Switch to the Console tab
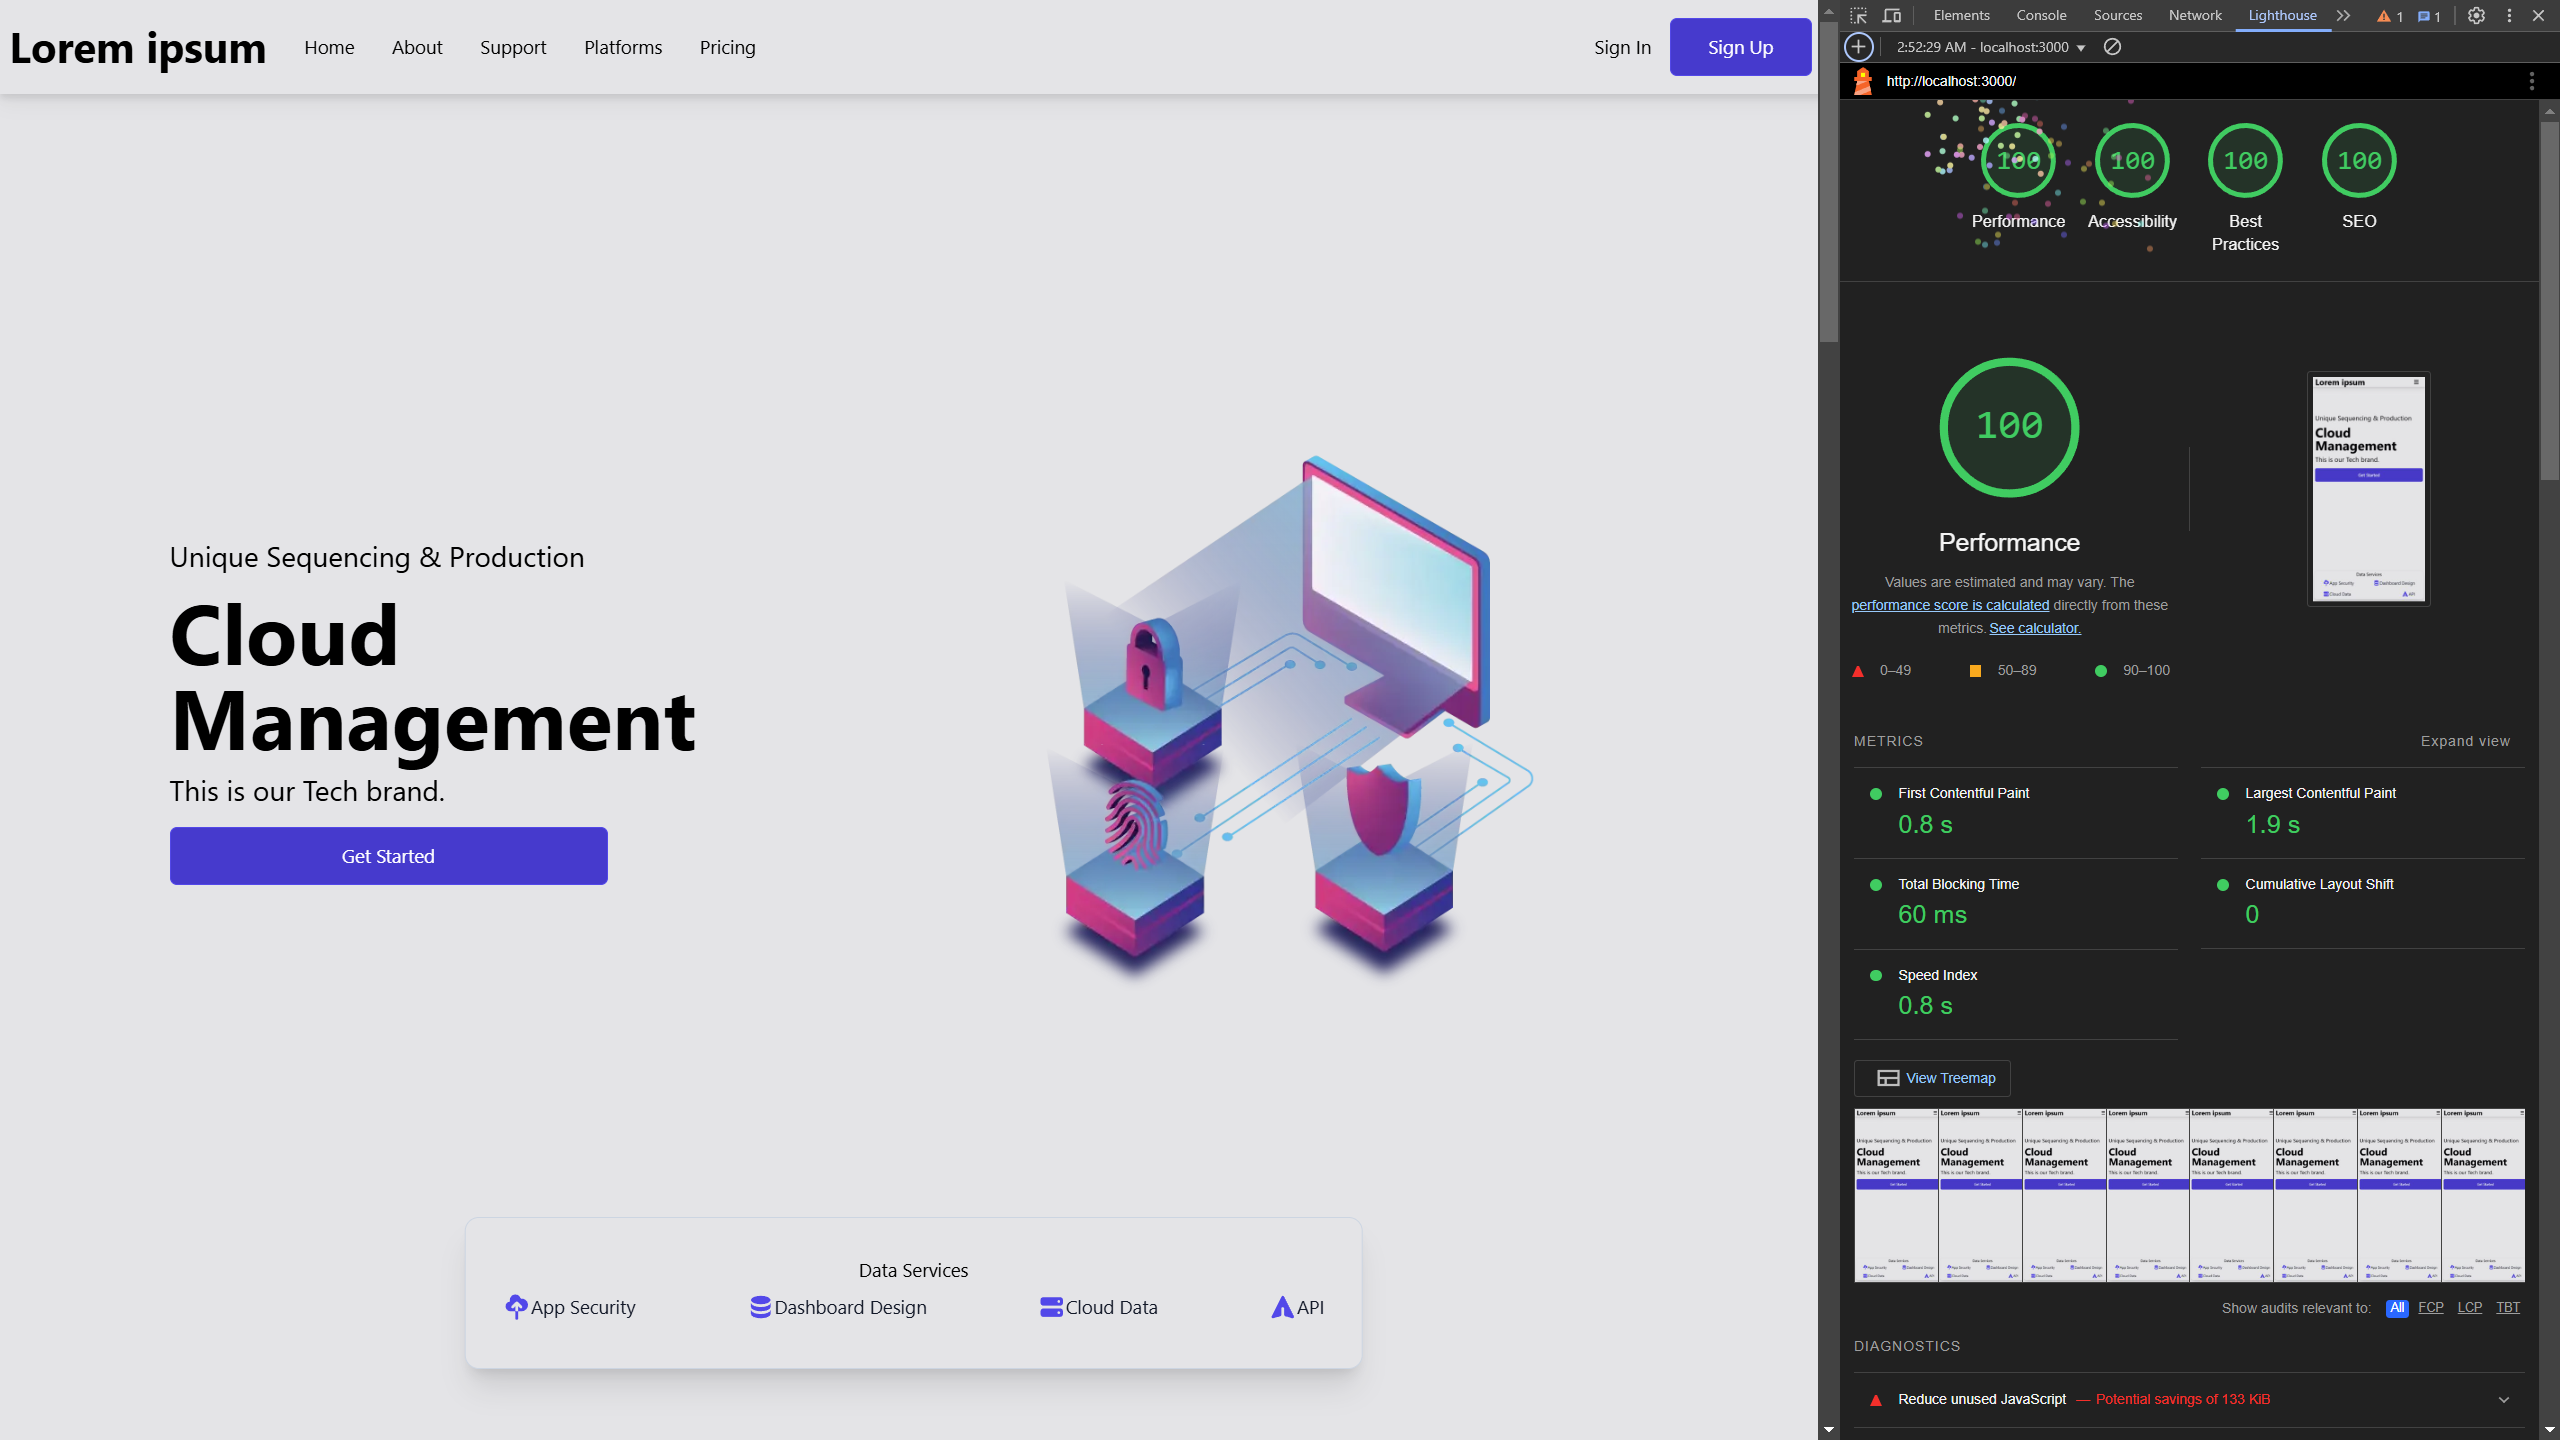 tap(2040, 15)
